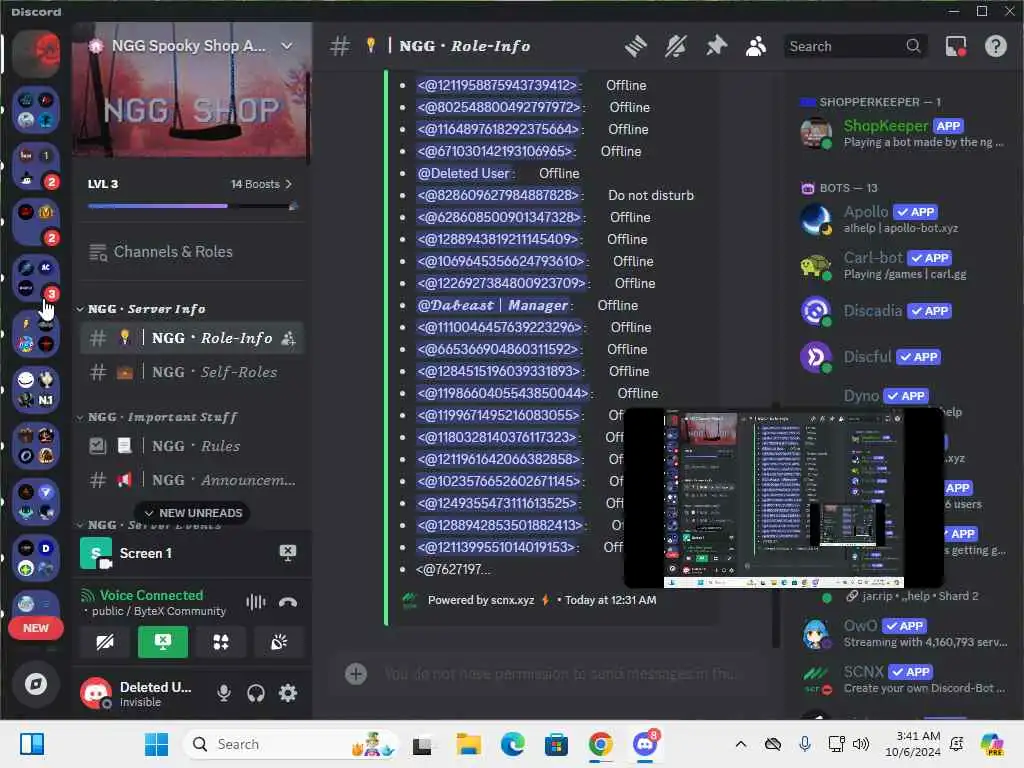Stop streaming Screen 1
Image resolution: width=1024 pixels, height=768 pixels.
pyautogui.click(x=288, y=553)
